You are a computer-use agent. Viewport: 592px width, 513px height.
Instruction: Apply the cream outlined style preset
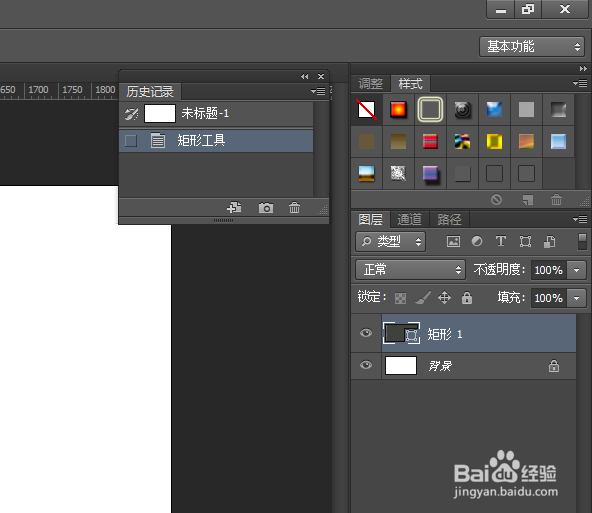(x=430, y=110)
